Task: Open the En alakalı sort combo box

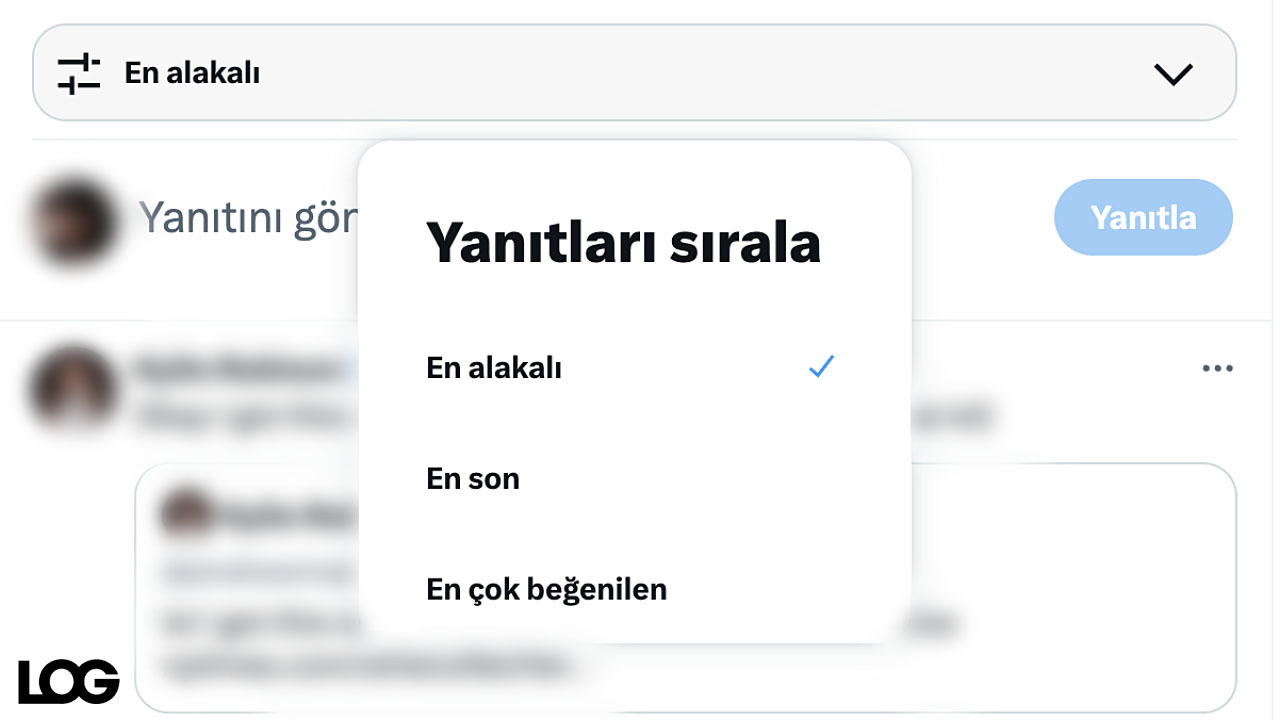Action: point(634,73)
